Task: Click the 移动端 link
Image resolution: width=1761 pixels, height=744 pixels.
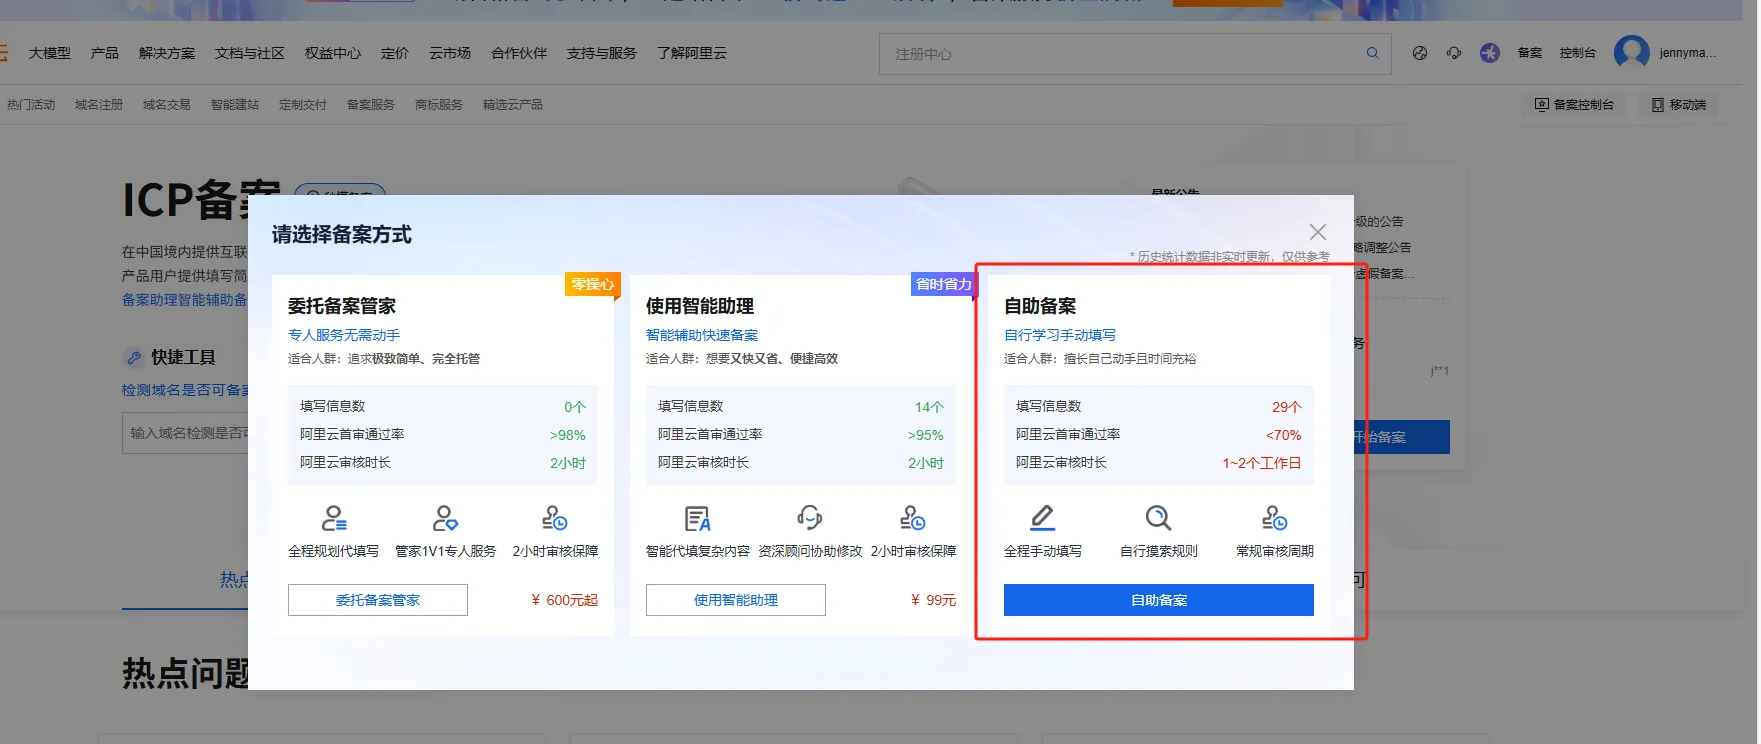Action: (1679, 105)
